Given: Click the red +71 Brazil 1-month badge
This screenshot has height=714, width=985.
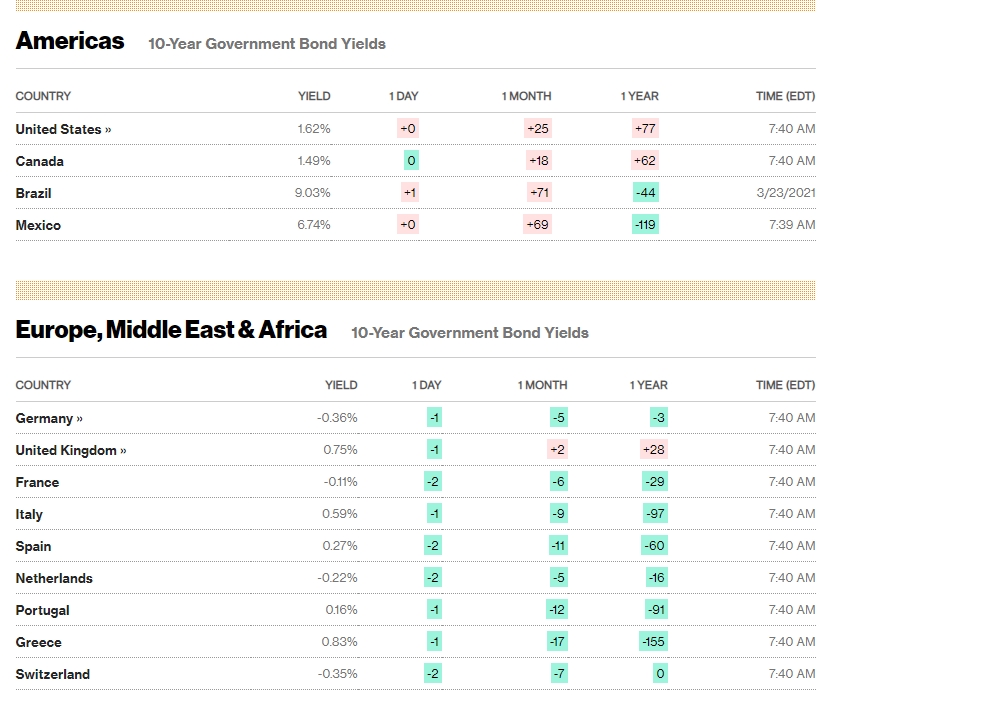Looking at the screenshot, I should tap(538, 193).
